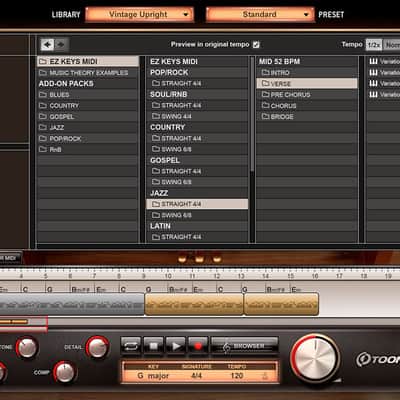Click the MID 52 BPM column header
Image resolution: width=400 pixels, height=400 pixels.
tap(279, 61)
